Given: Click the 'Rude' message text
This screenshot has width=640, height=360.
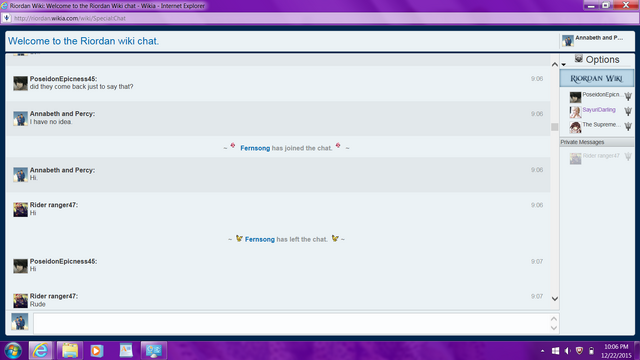Looking at the screenshot, I should pyautogui.click(x=38, y=304).
